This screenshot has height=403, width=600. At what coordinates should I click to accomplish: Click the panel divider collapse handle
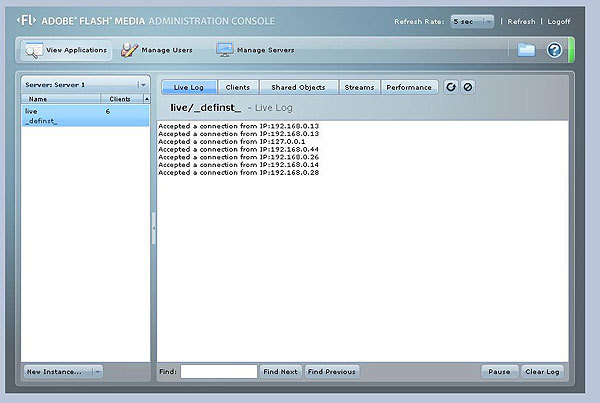pyautogui.click(x=153, y=228)
